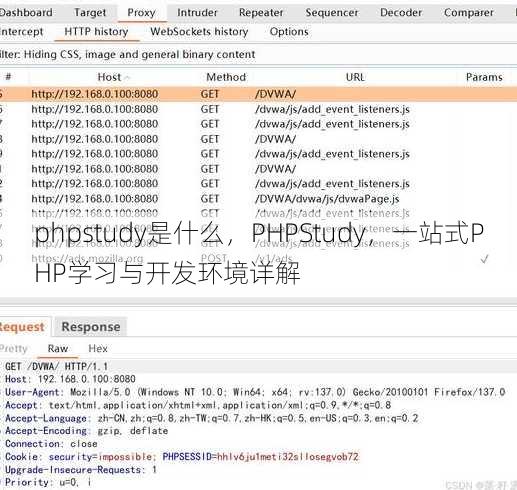Viewport: 517px width, 490px height.
Task: Select the https://ads.mozilla.org POST row
Action: coord(258,258)
